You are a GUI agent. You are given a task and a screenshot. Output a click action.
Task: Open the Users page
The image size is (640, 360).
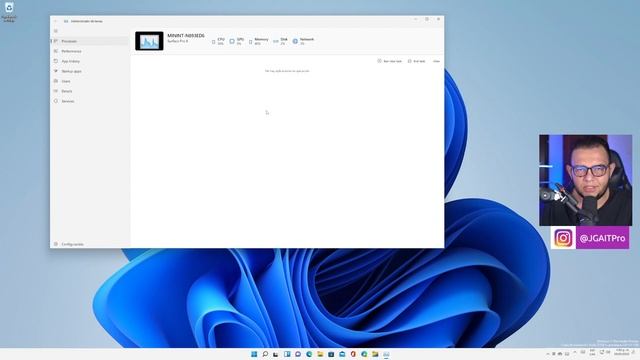pos(90,81)
